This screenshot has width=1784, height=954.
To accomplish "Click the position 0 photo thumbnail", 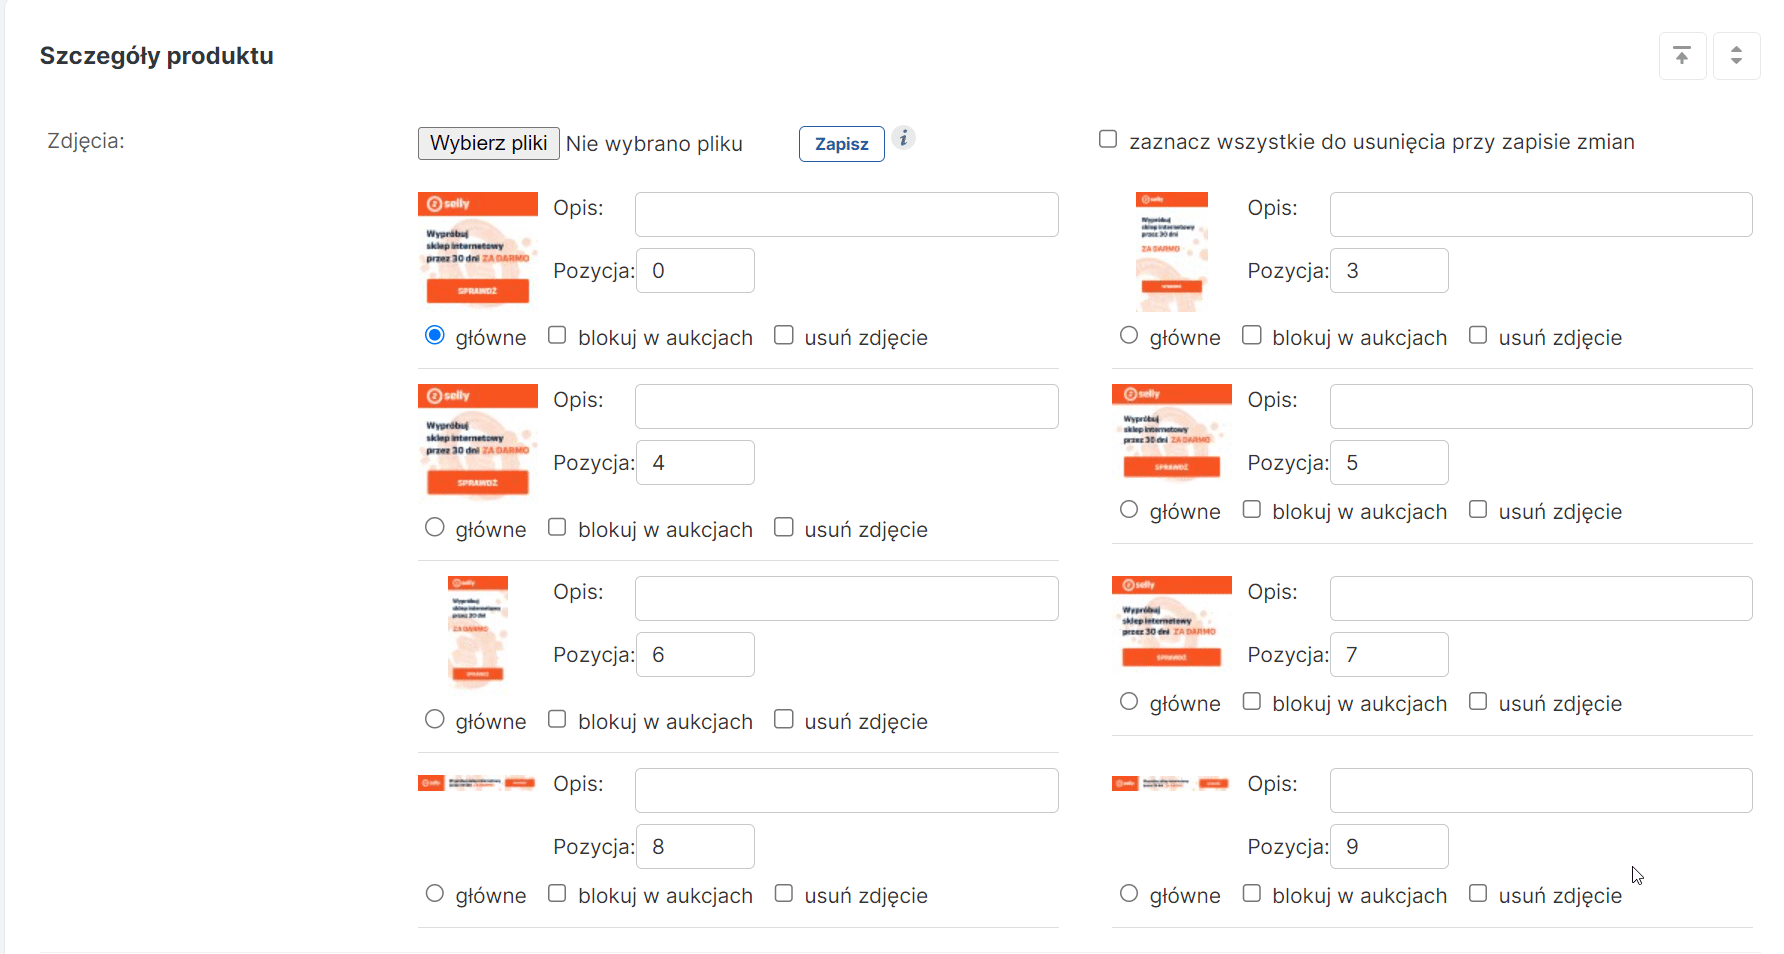I will coord(477,249).
